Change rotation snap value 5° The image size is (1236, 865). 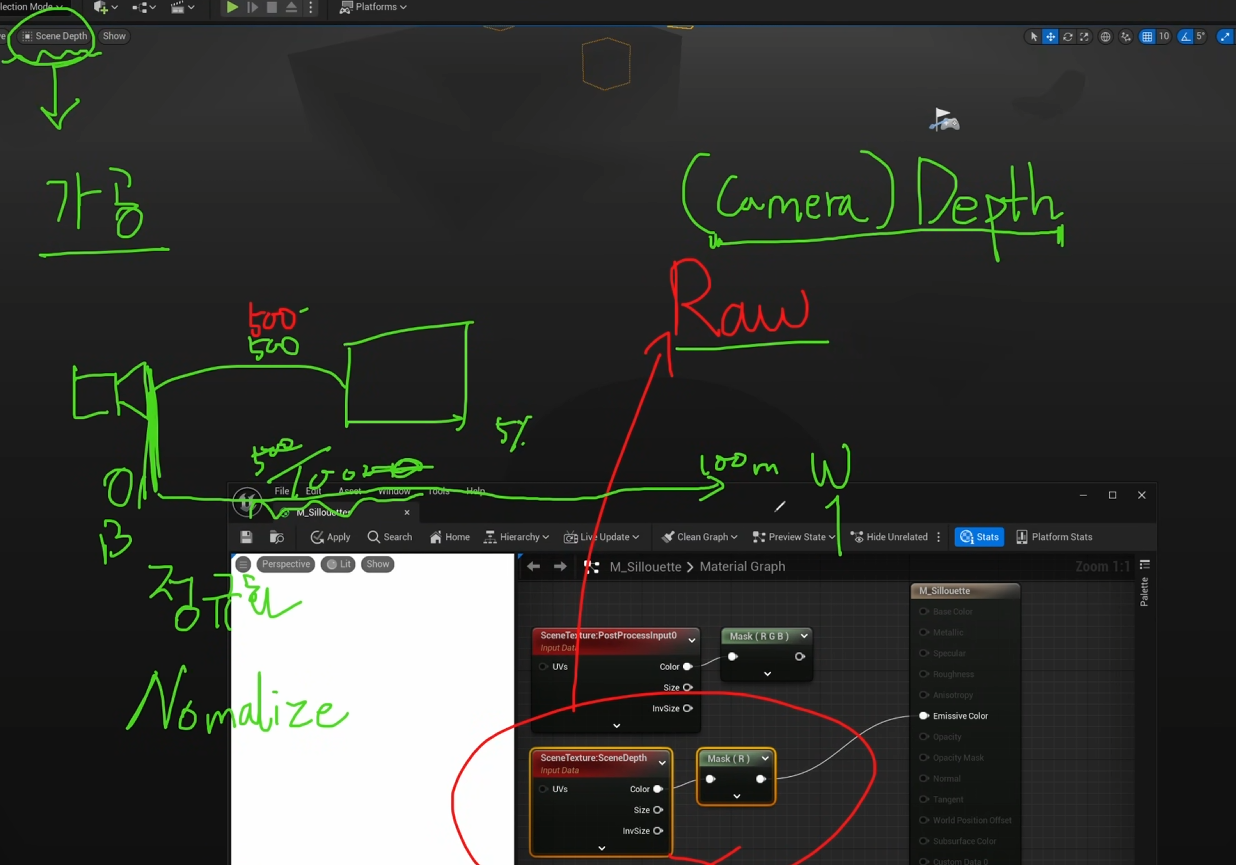point(1201,37)
